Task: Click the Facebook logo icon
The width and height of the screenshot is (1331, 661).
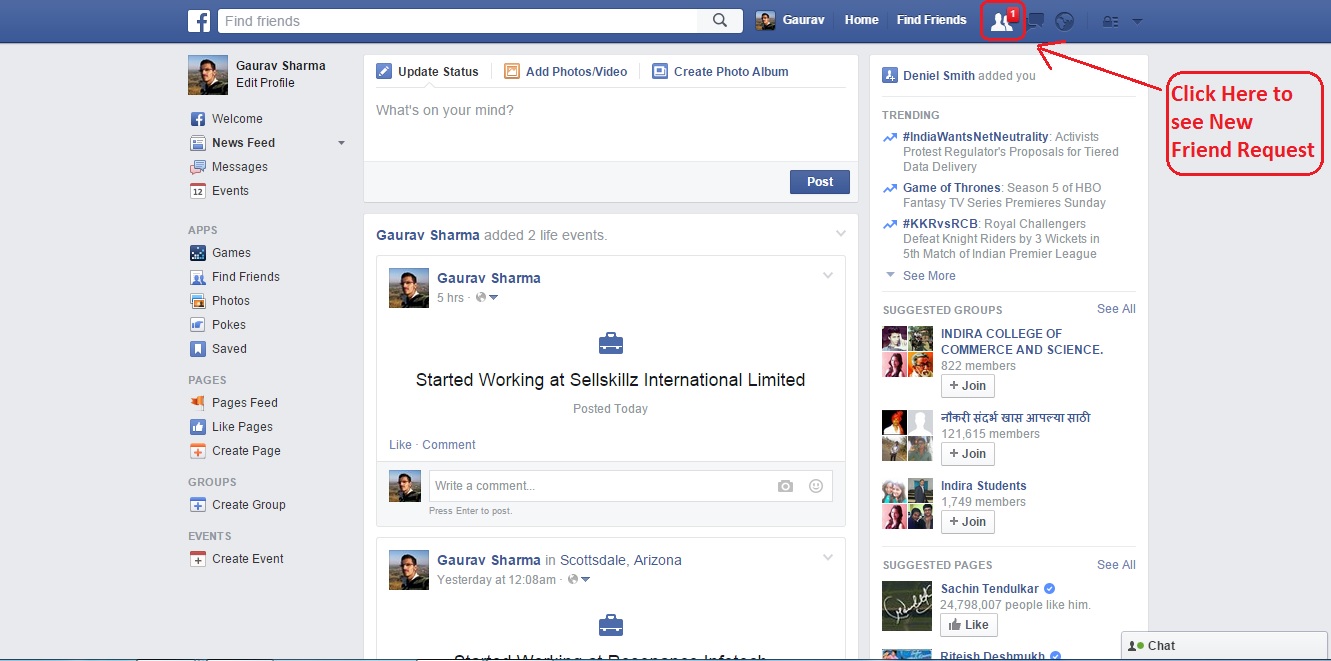Action: [199, 20]
